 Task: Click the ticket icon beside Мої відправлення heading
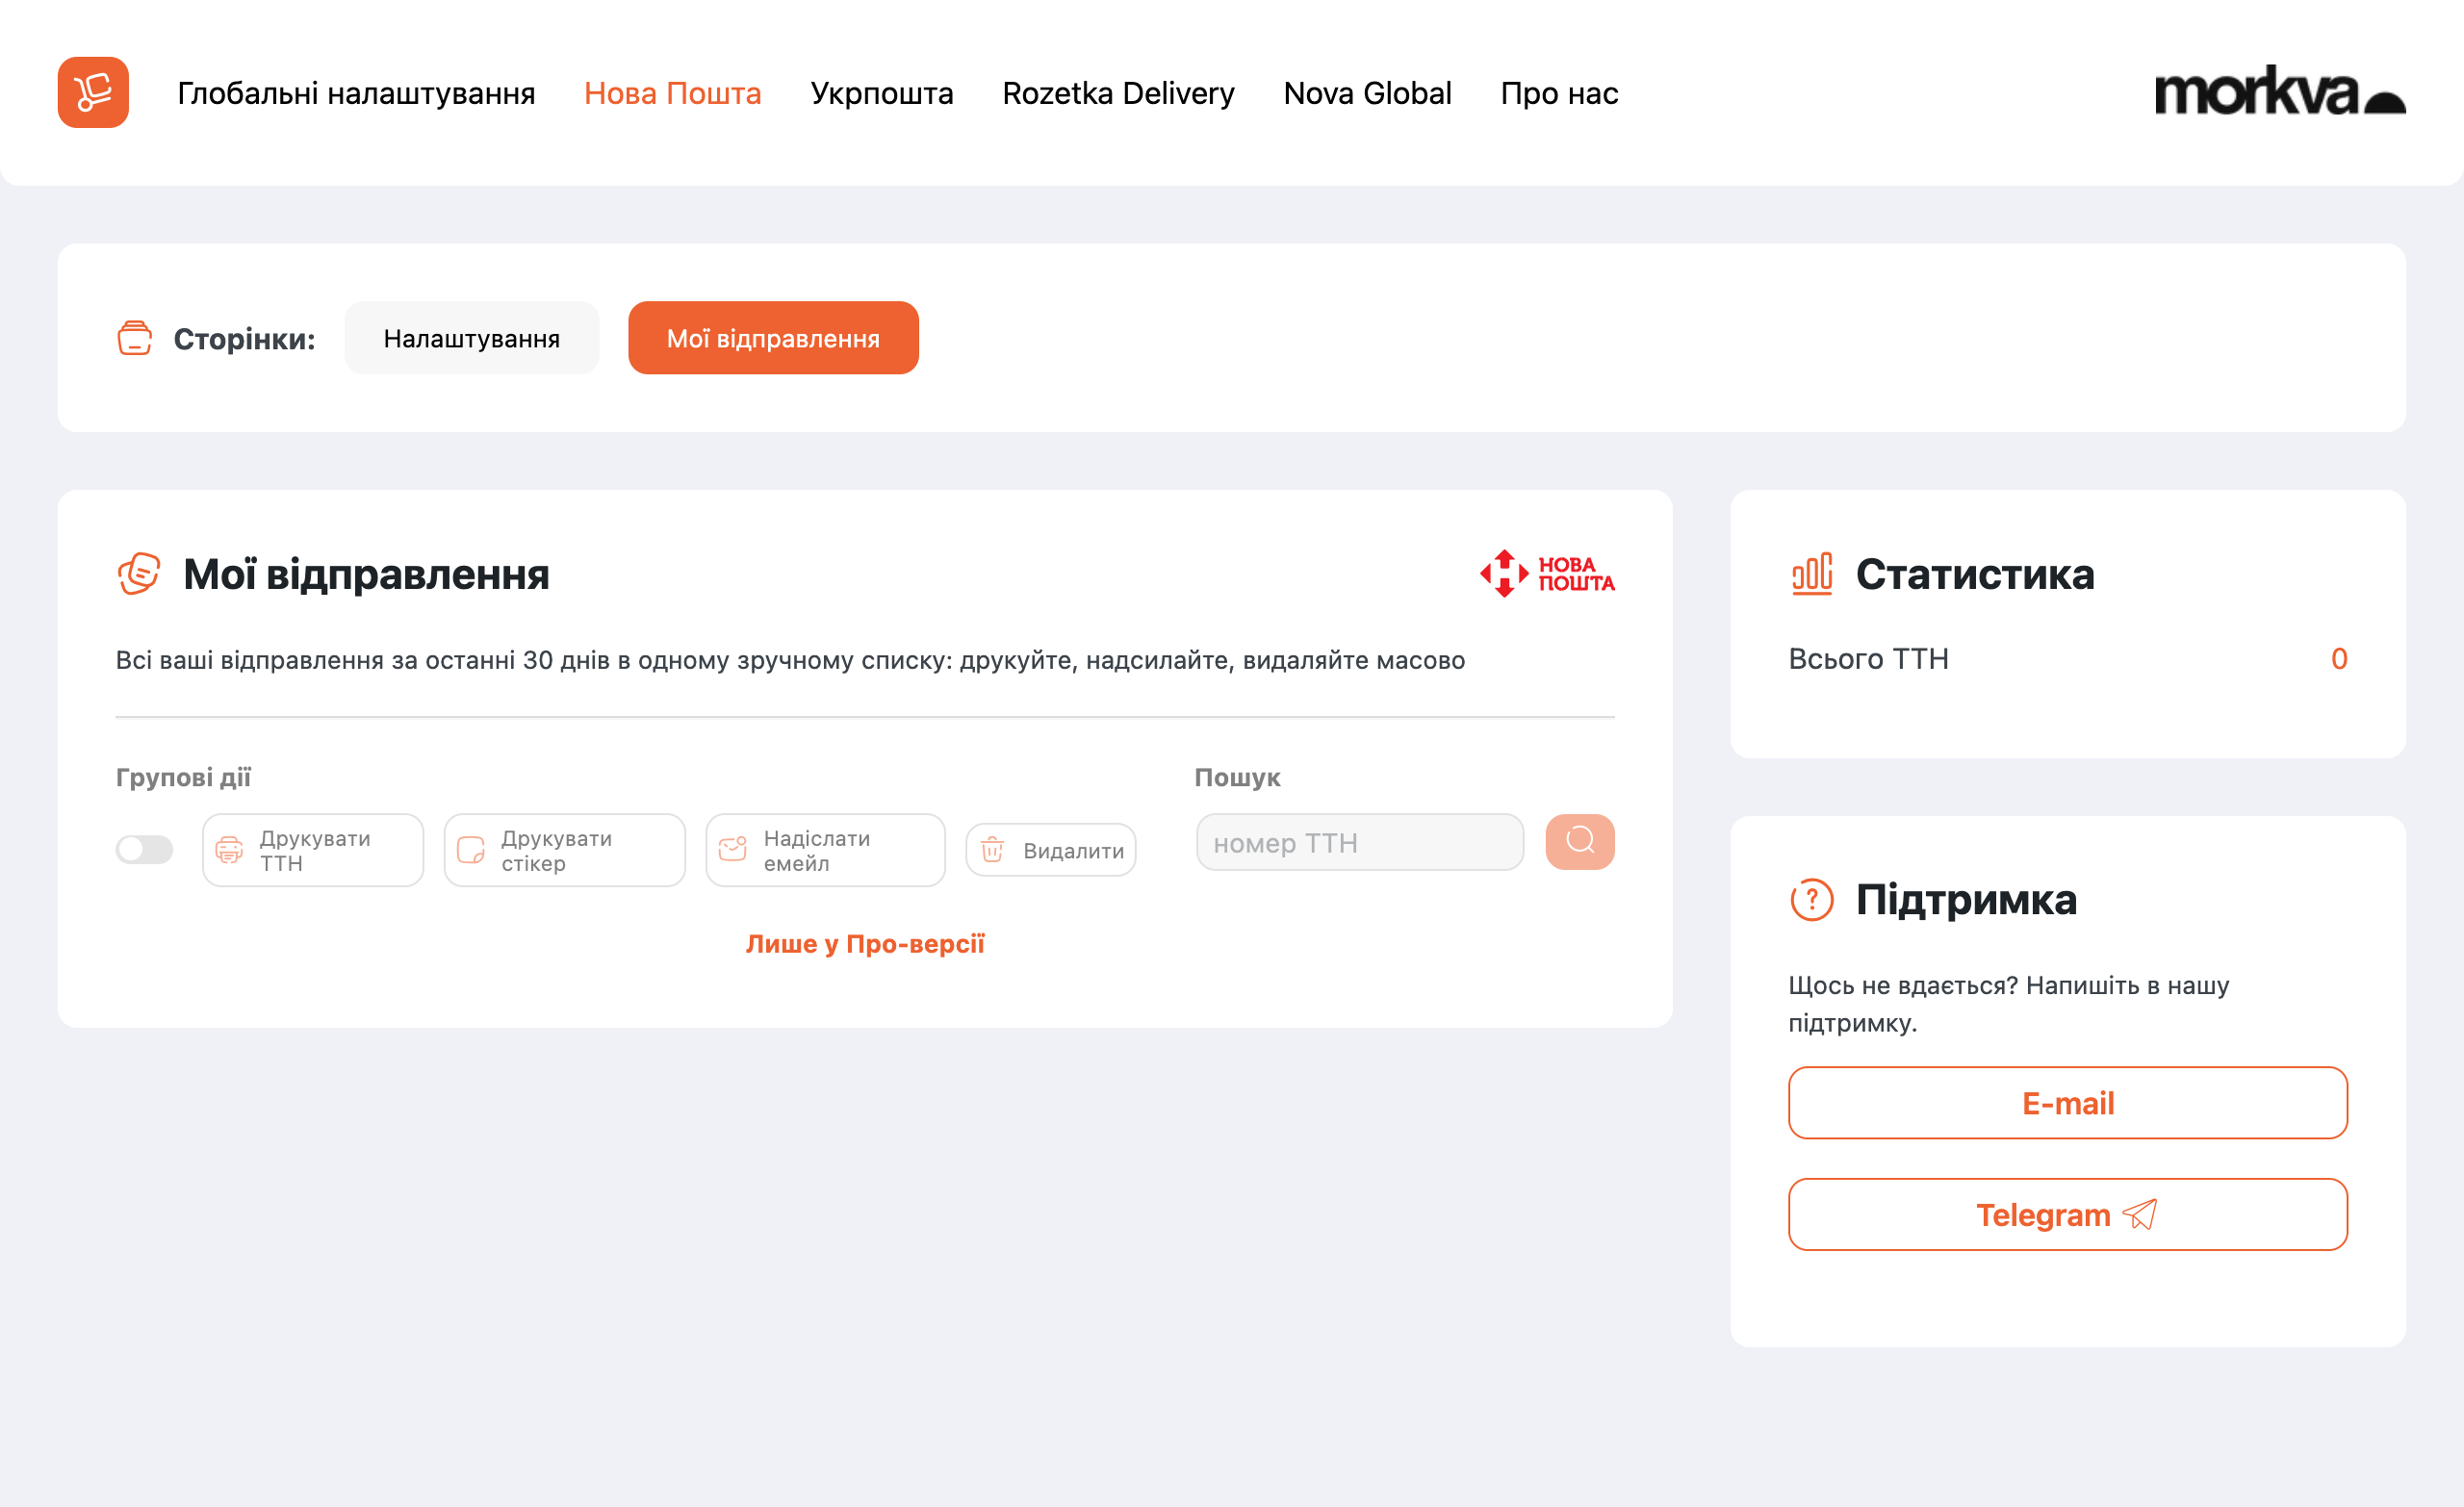tap(138, 574)
